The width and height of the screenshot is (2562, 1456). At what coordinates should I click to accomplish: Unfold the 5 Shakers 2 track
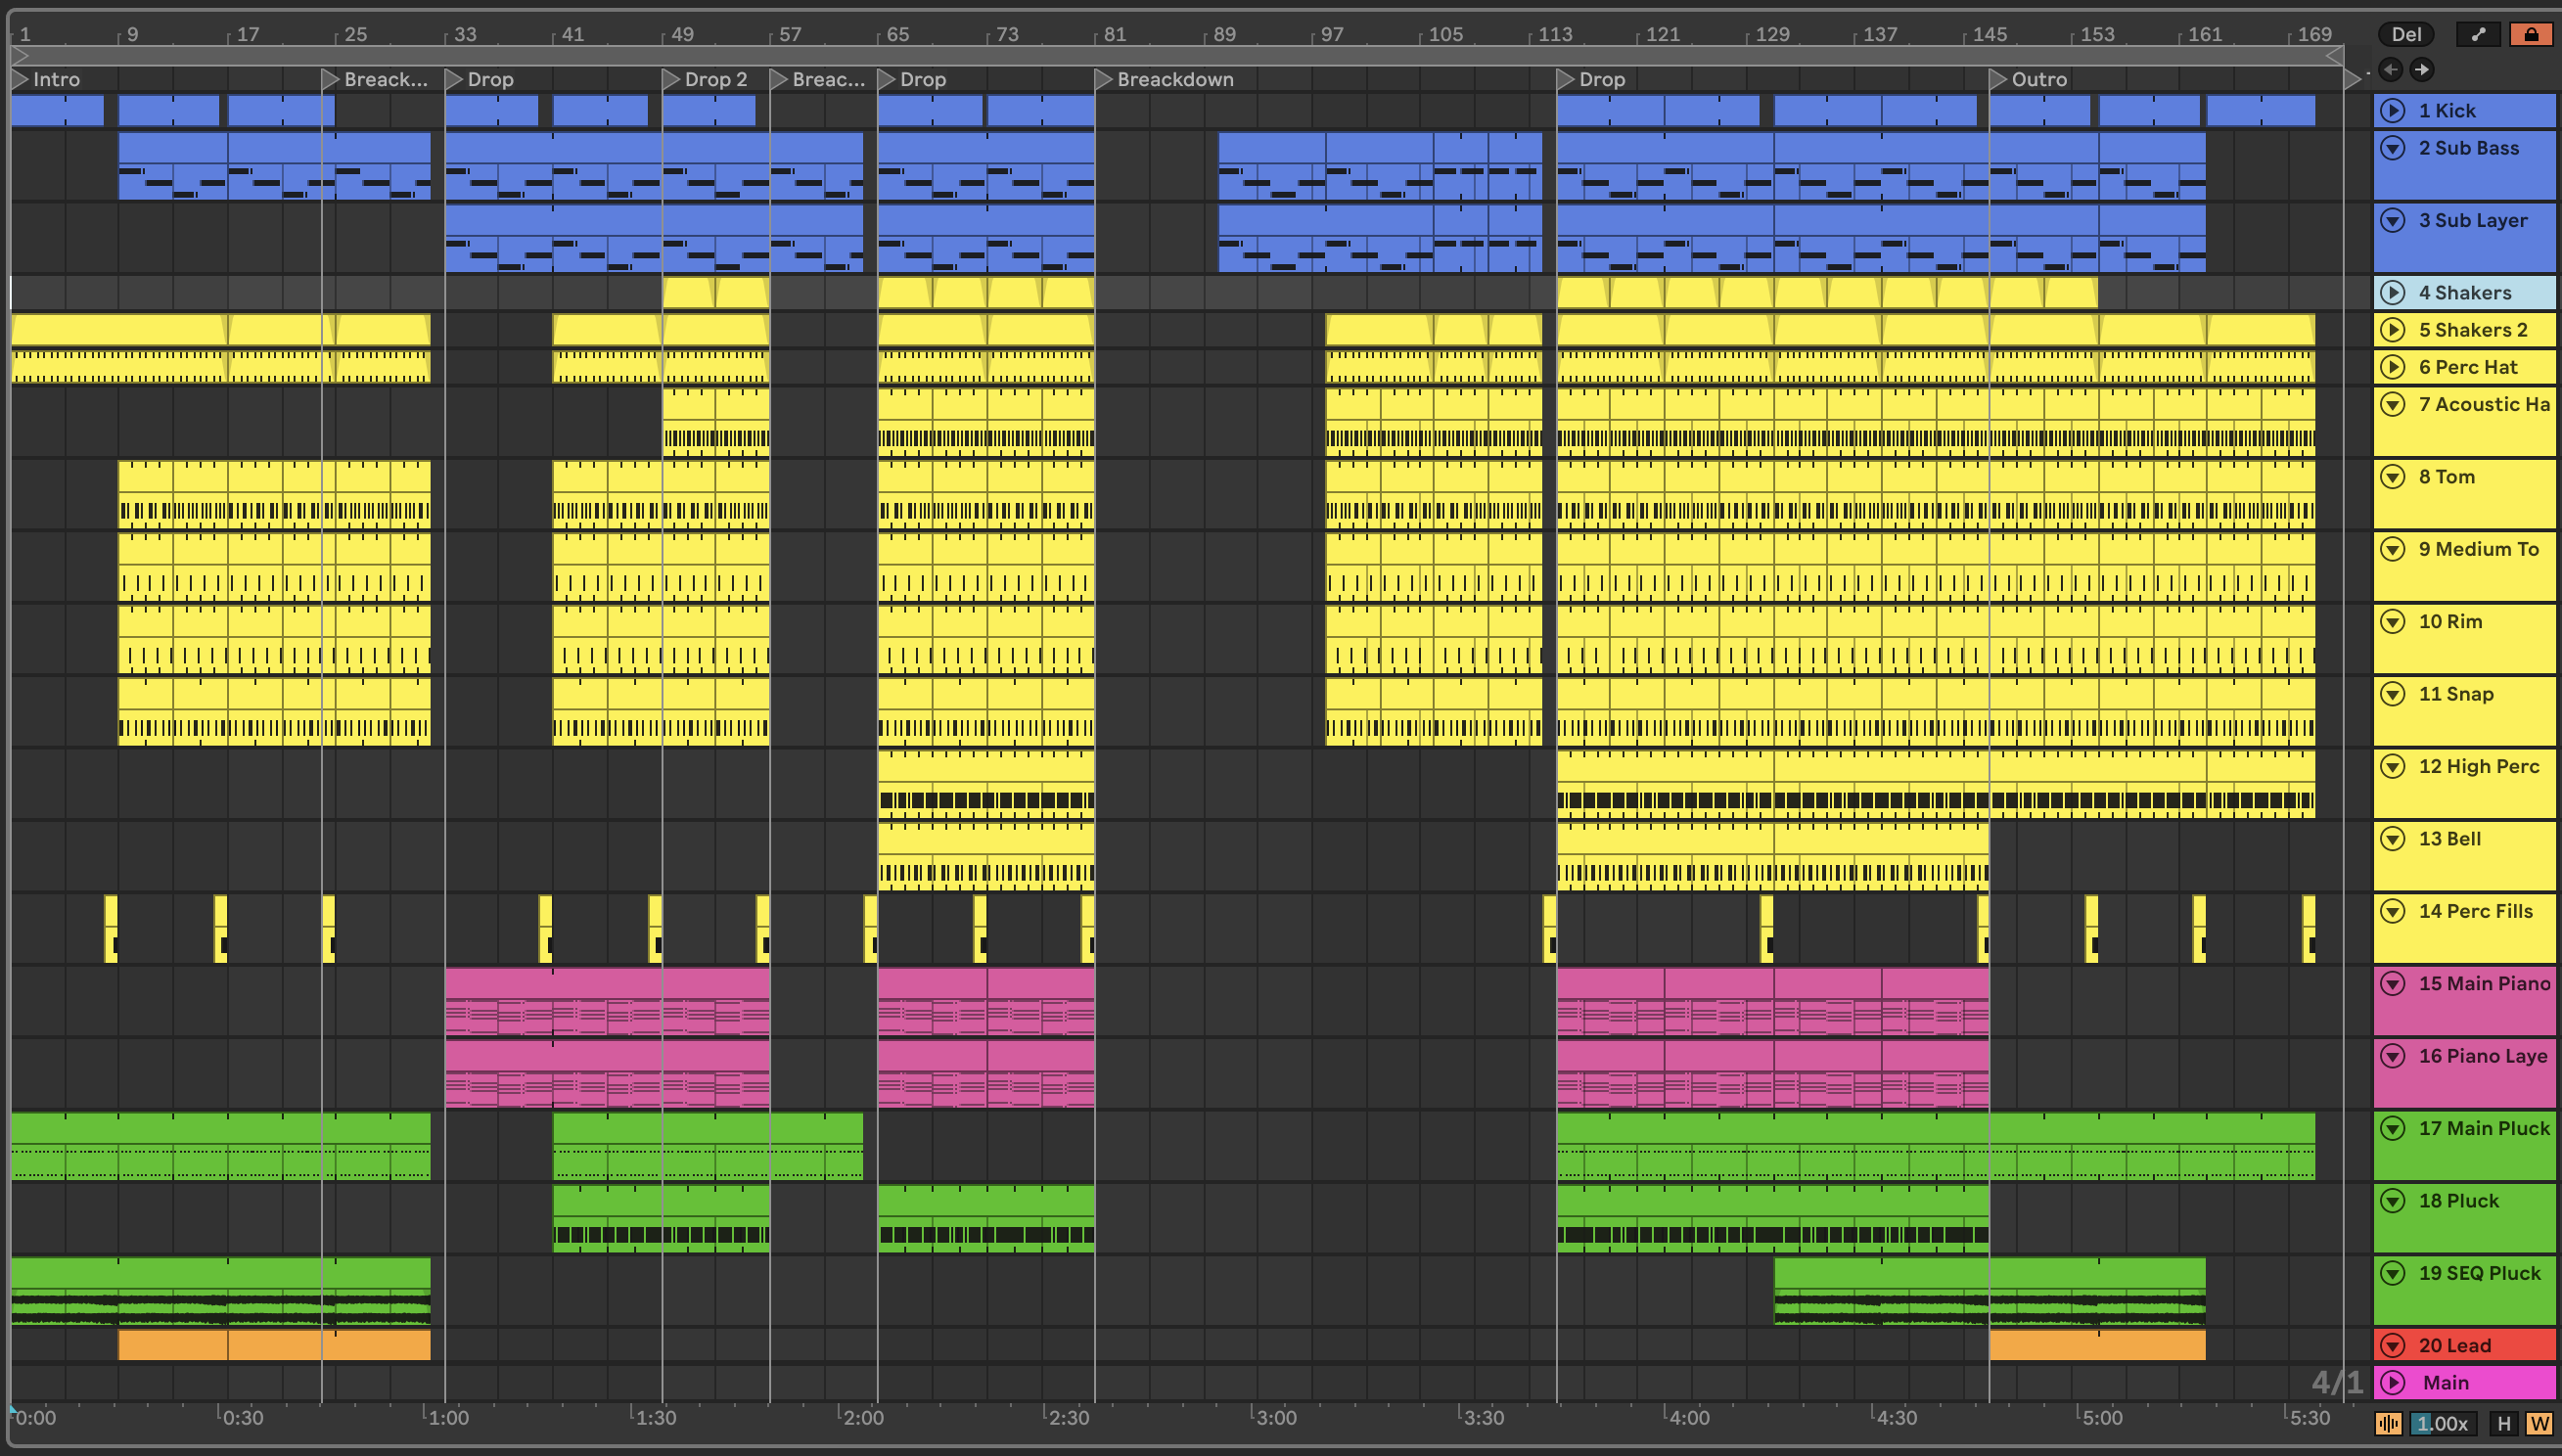(x=2393, y=330)
